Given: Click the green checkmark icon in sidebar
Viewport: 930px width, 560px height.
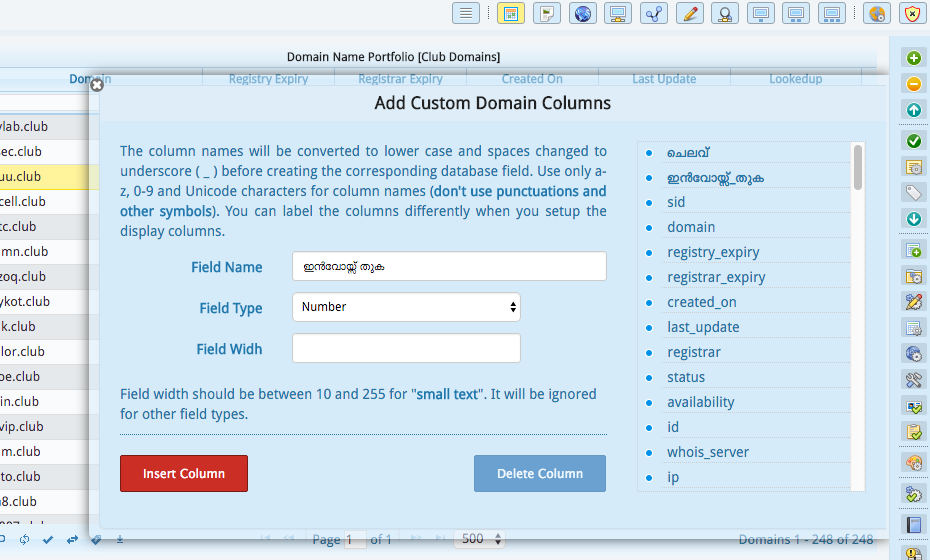Looking at the screenshot, I should click(x=913, y=141).
